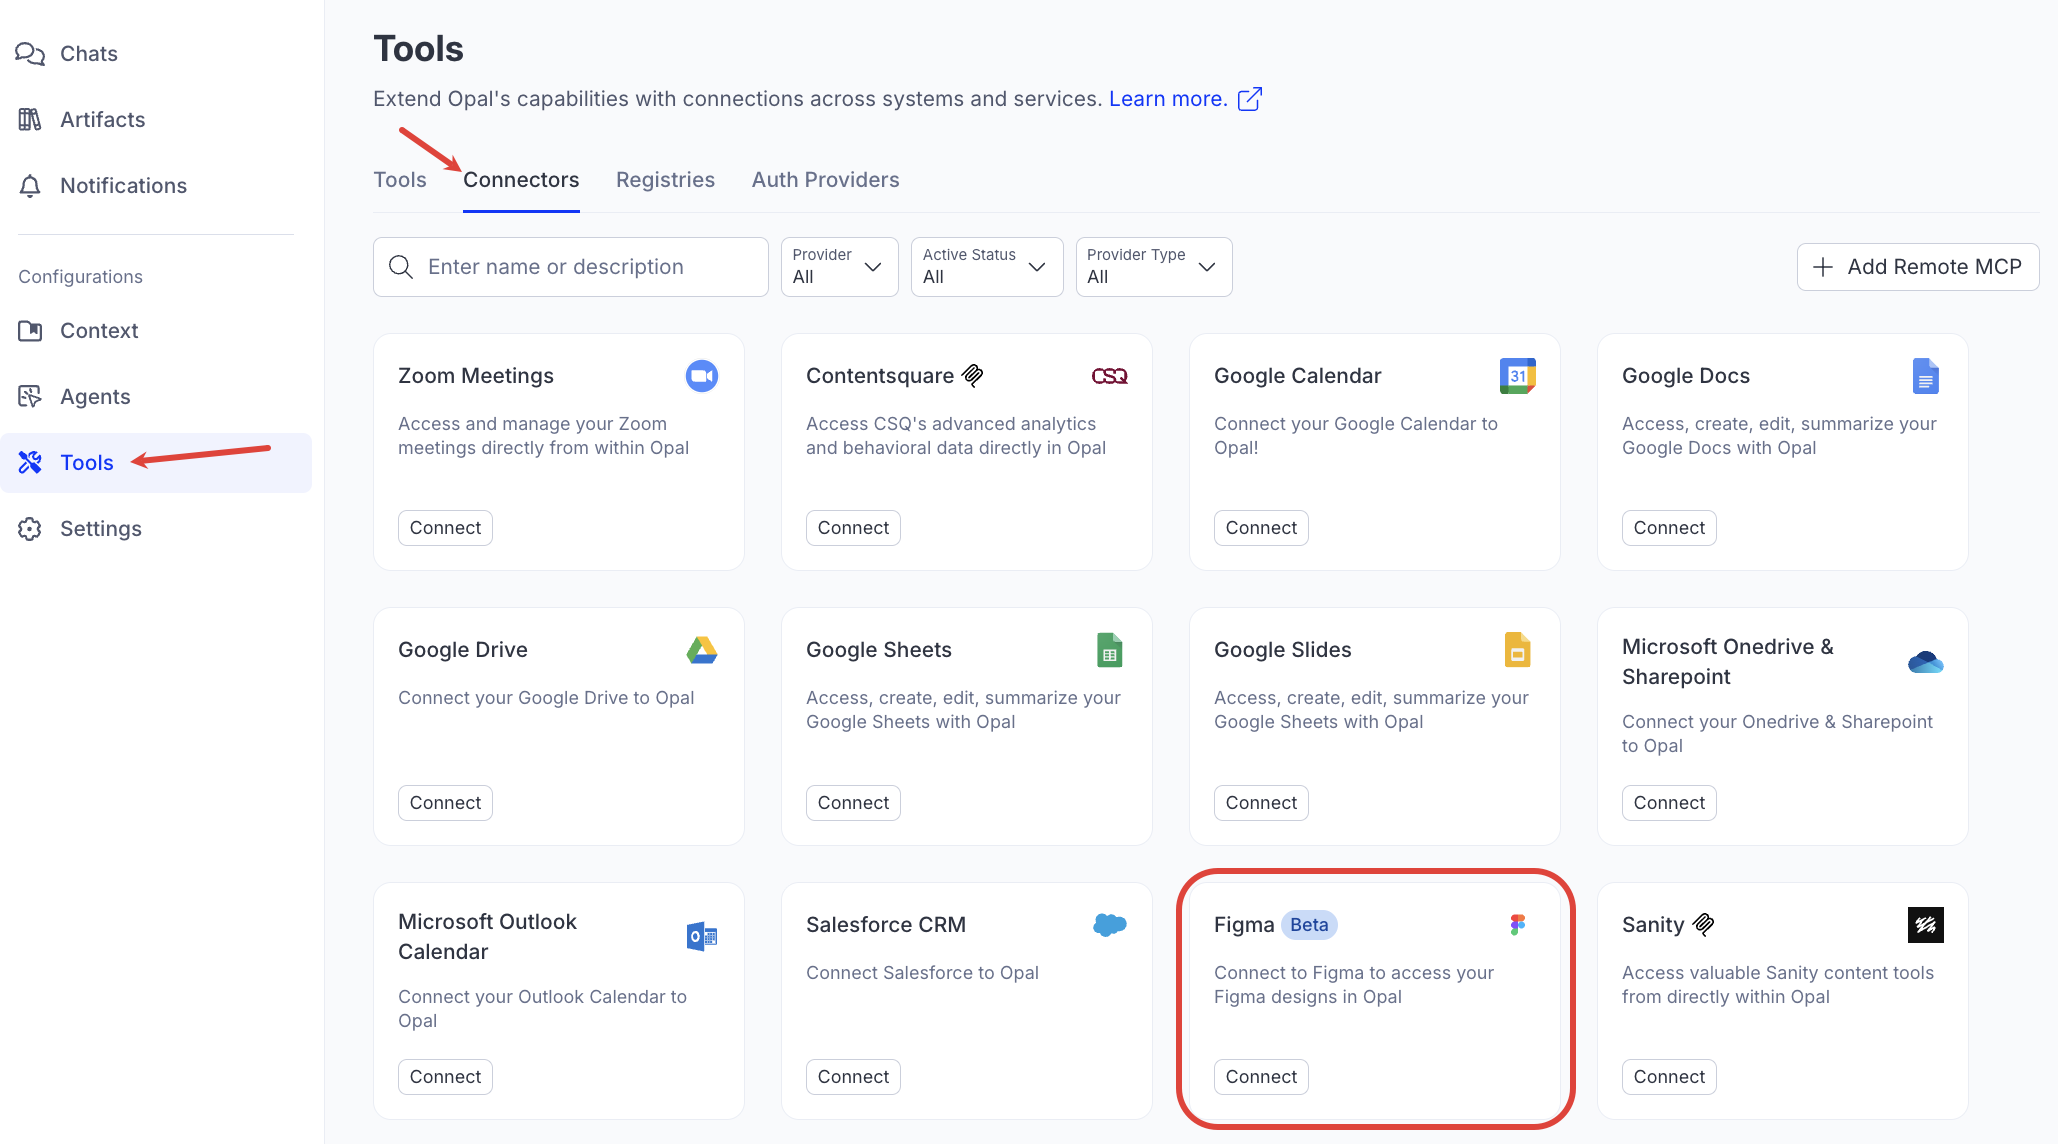Click the external link icon beside Learn more

(x=1250, y=99)
